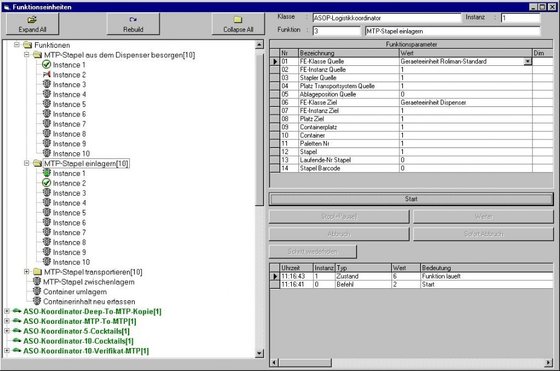The width and height of the screenshot is (560, 371).
Task: Click gear icon of einlagern Instance 6
Action: click(x=46, y=222)
